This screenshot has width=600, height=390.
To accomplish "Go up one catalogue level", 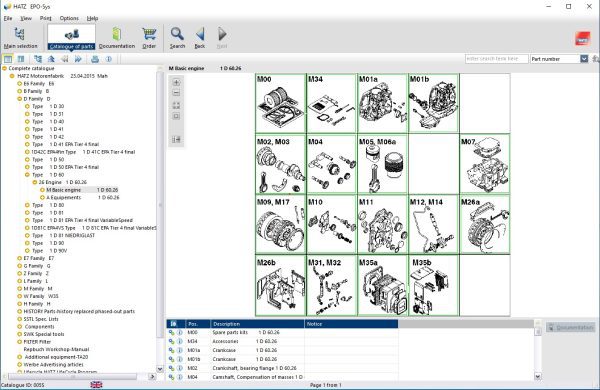I will (x=51, y=59).
